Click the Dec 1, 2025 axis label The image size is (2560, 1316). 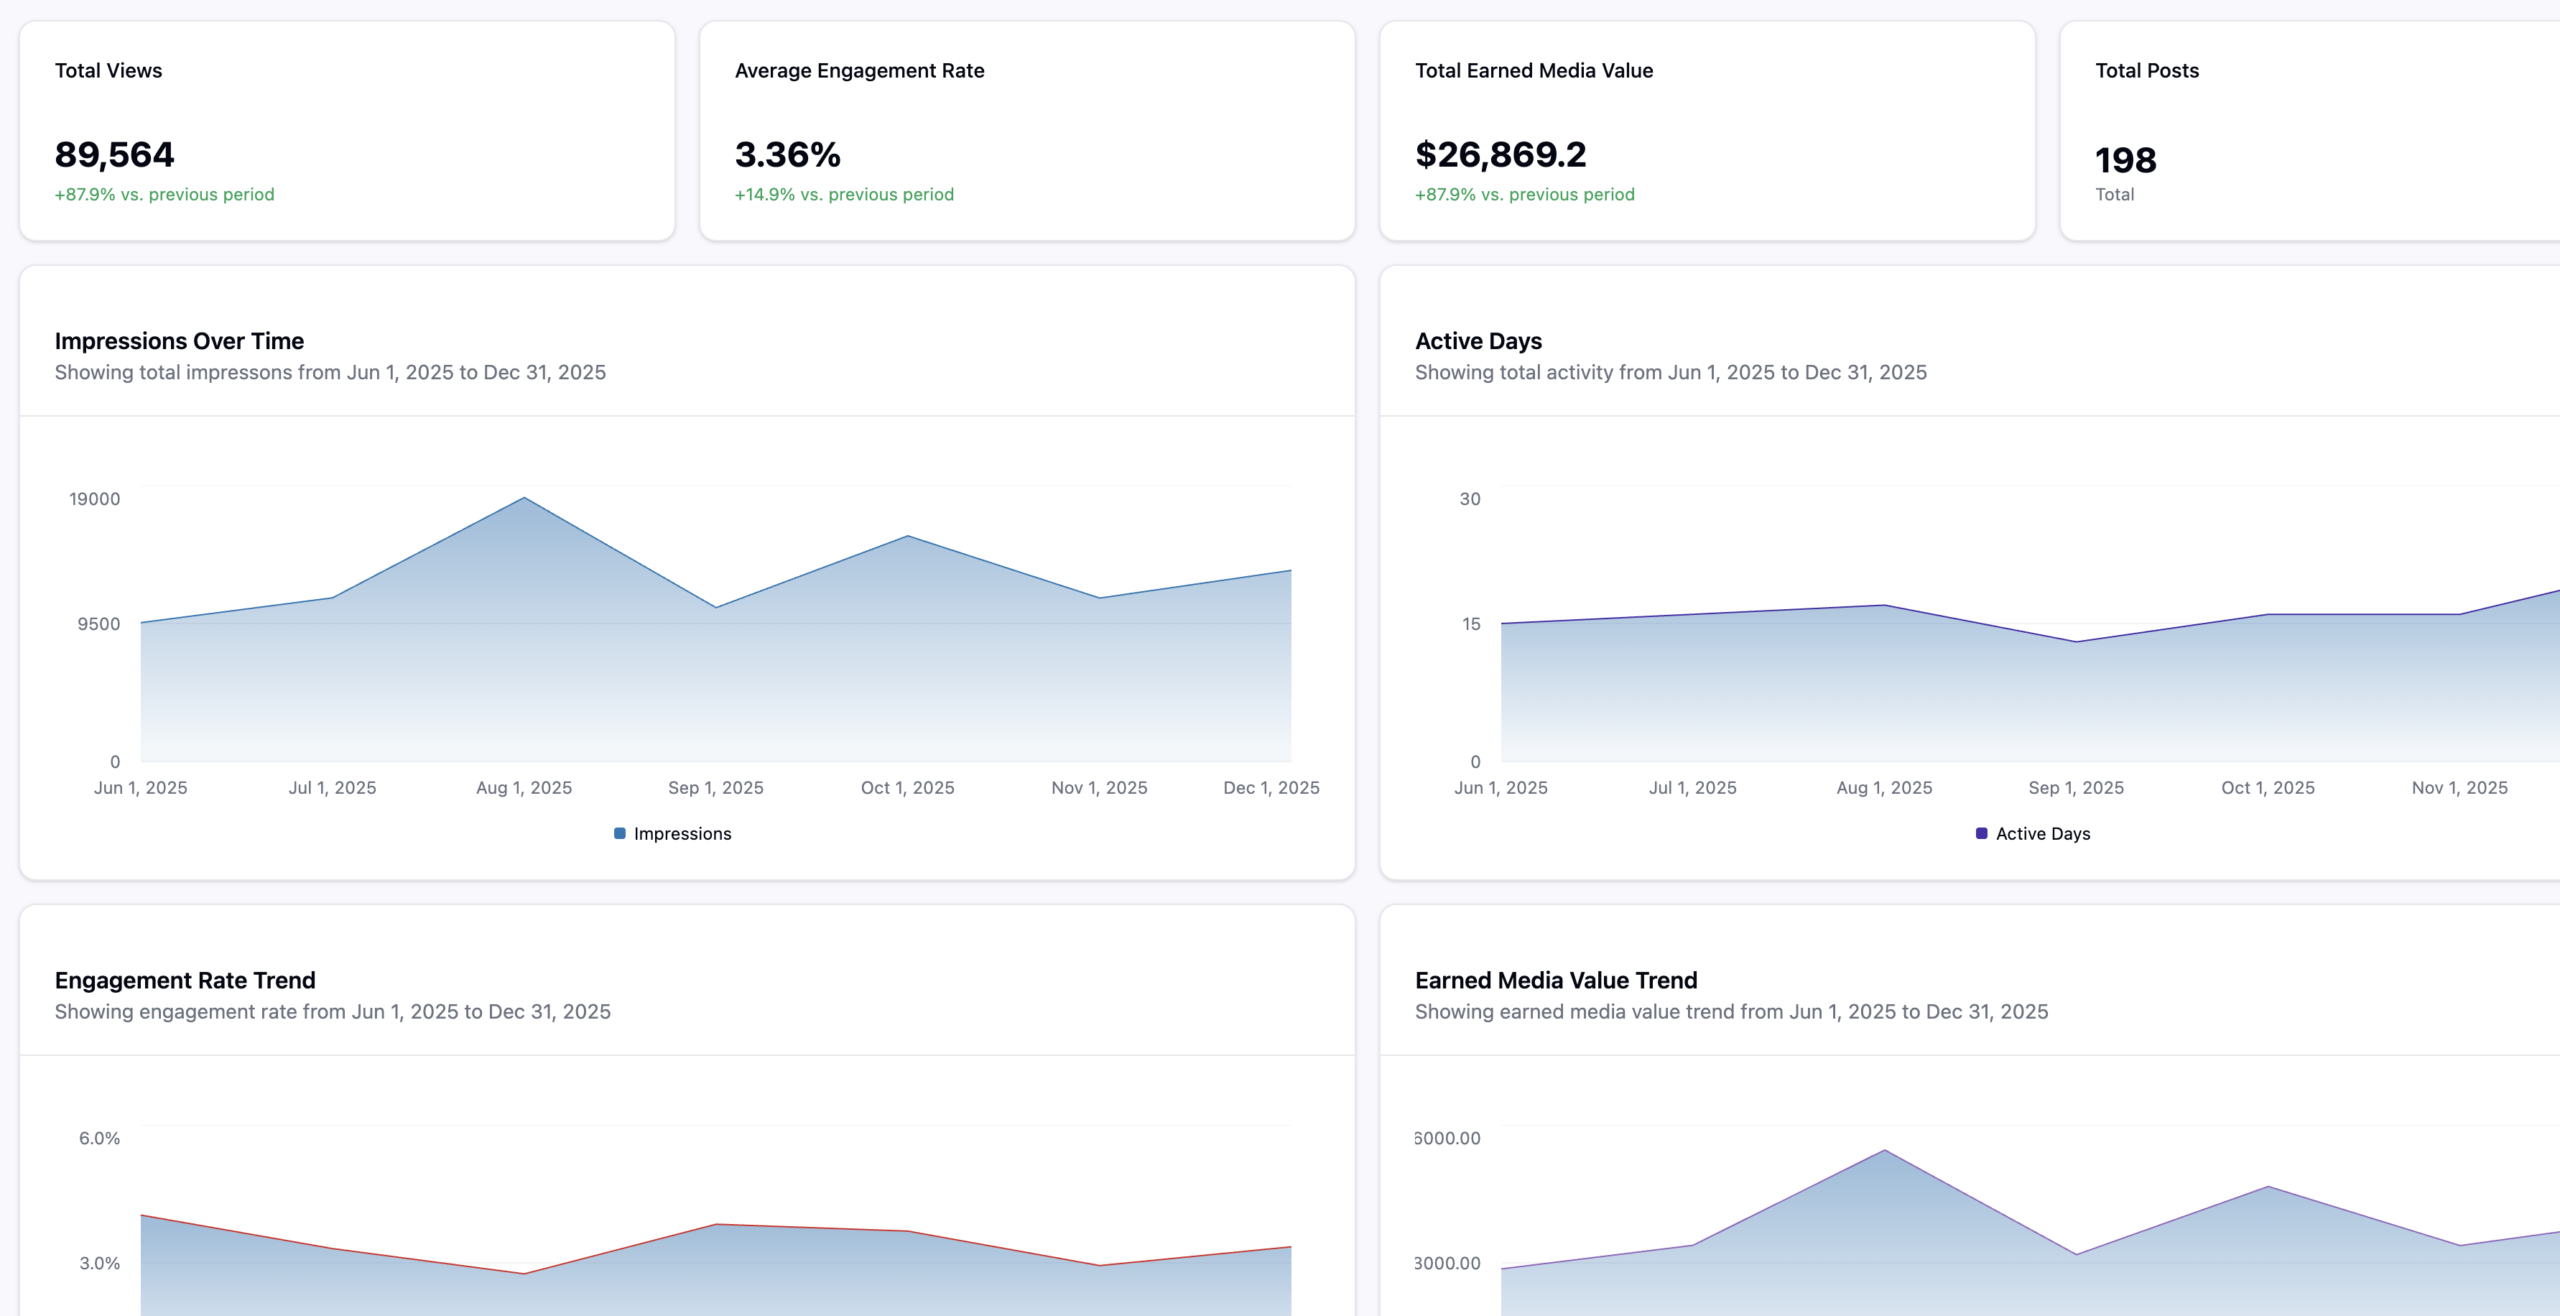coord(1272,787)
